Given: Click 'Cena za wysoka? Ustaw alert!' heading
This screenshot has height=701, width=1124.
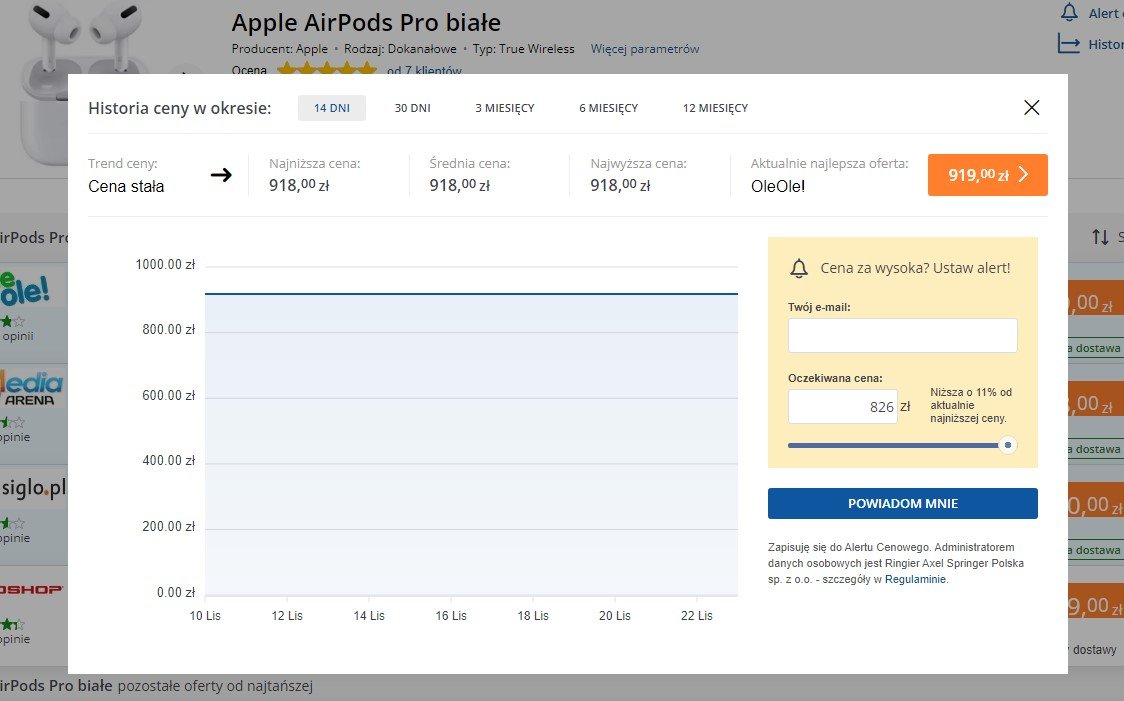Looking at the screenshot, I should point(915,268).
